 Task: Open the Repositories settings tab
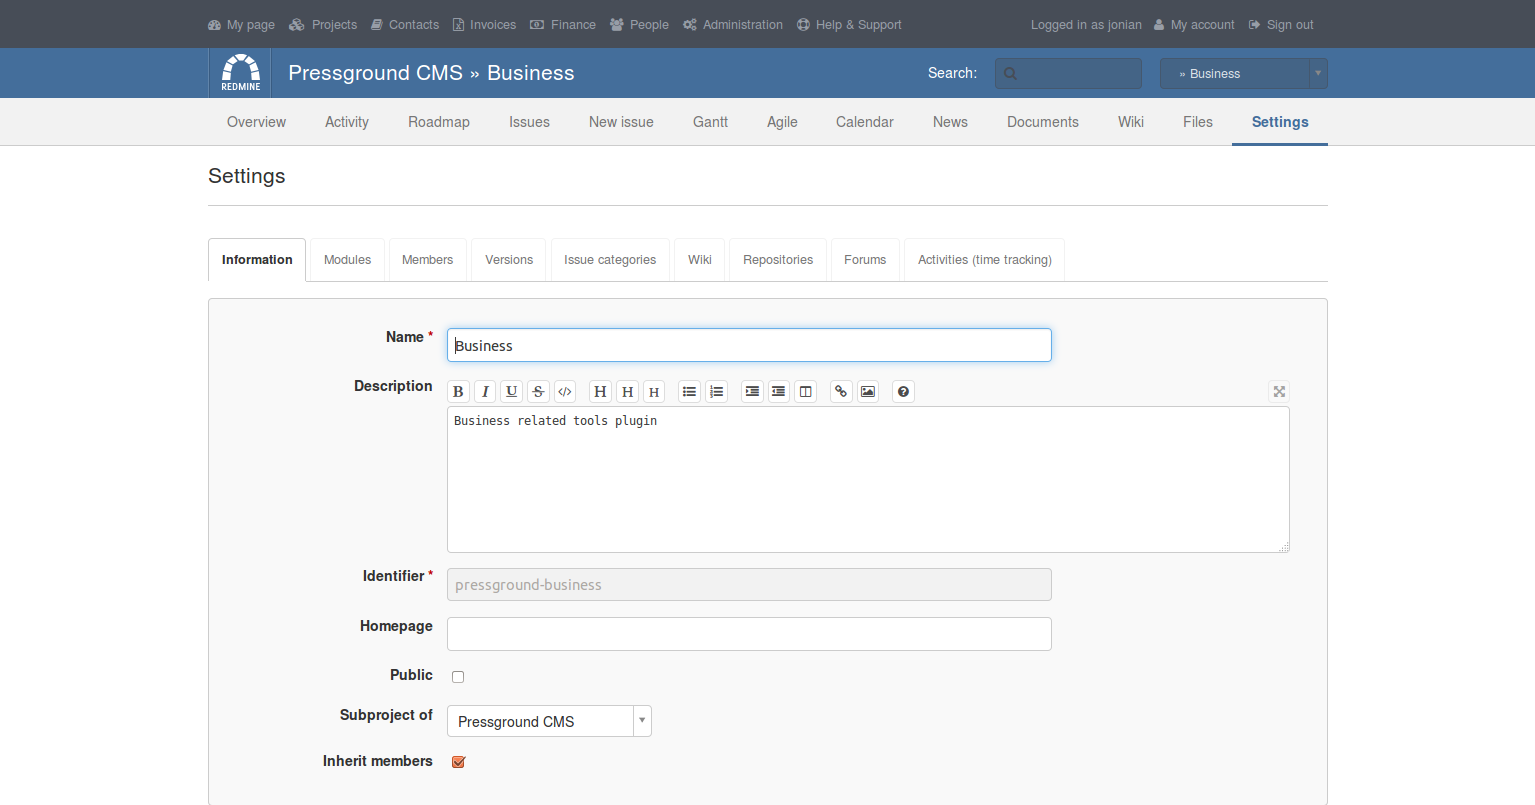pos(778,259)
